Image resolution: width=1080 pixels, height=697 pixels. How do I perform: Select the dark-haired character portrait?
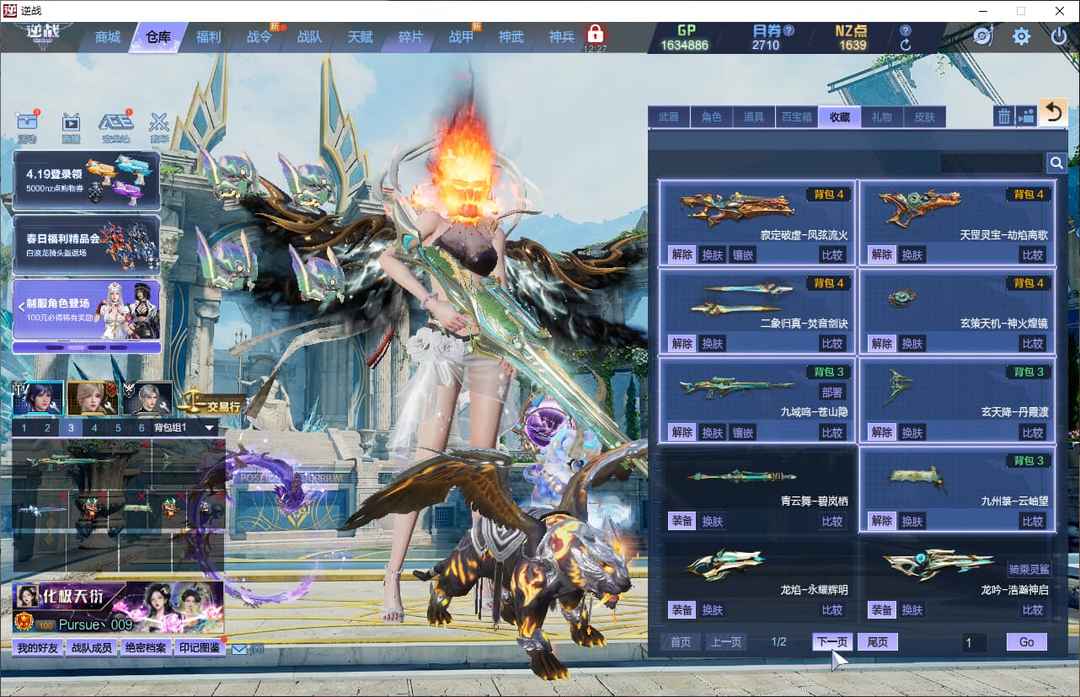coord(39,397)
